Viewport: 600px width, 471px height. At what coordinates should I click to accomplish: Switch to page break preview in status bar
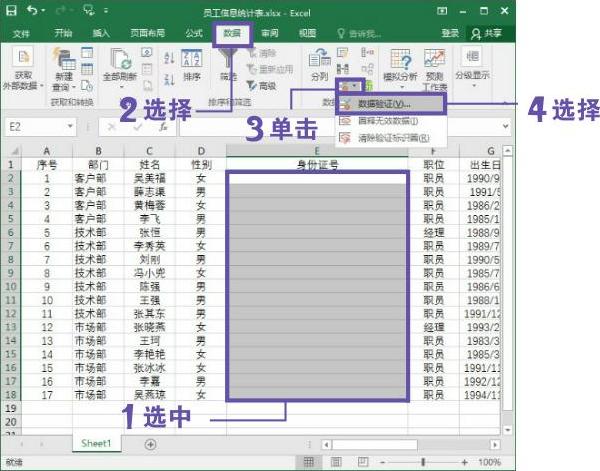click(363, 462)
